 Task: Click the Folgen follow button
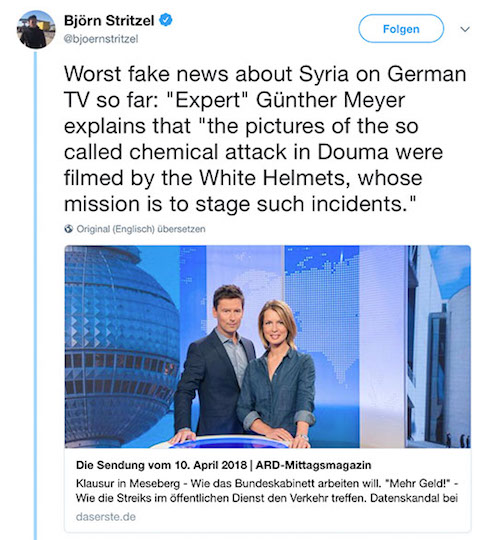click(x=401, y=29)
